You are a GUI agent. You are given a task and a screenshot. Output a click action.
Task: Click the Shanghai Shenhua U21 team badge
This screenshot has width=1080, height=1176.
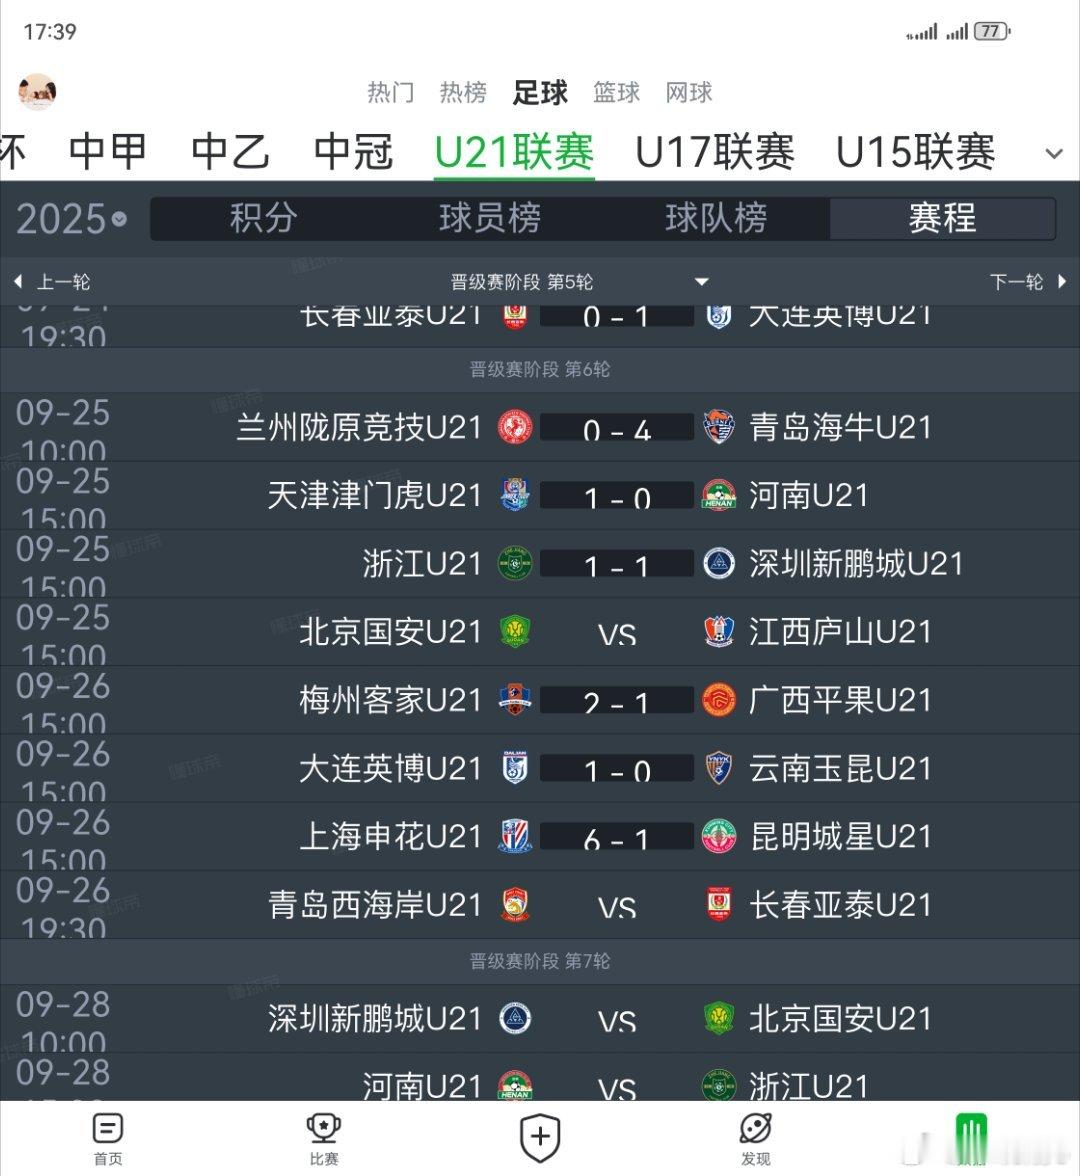pos(515,836)
